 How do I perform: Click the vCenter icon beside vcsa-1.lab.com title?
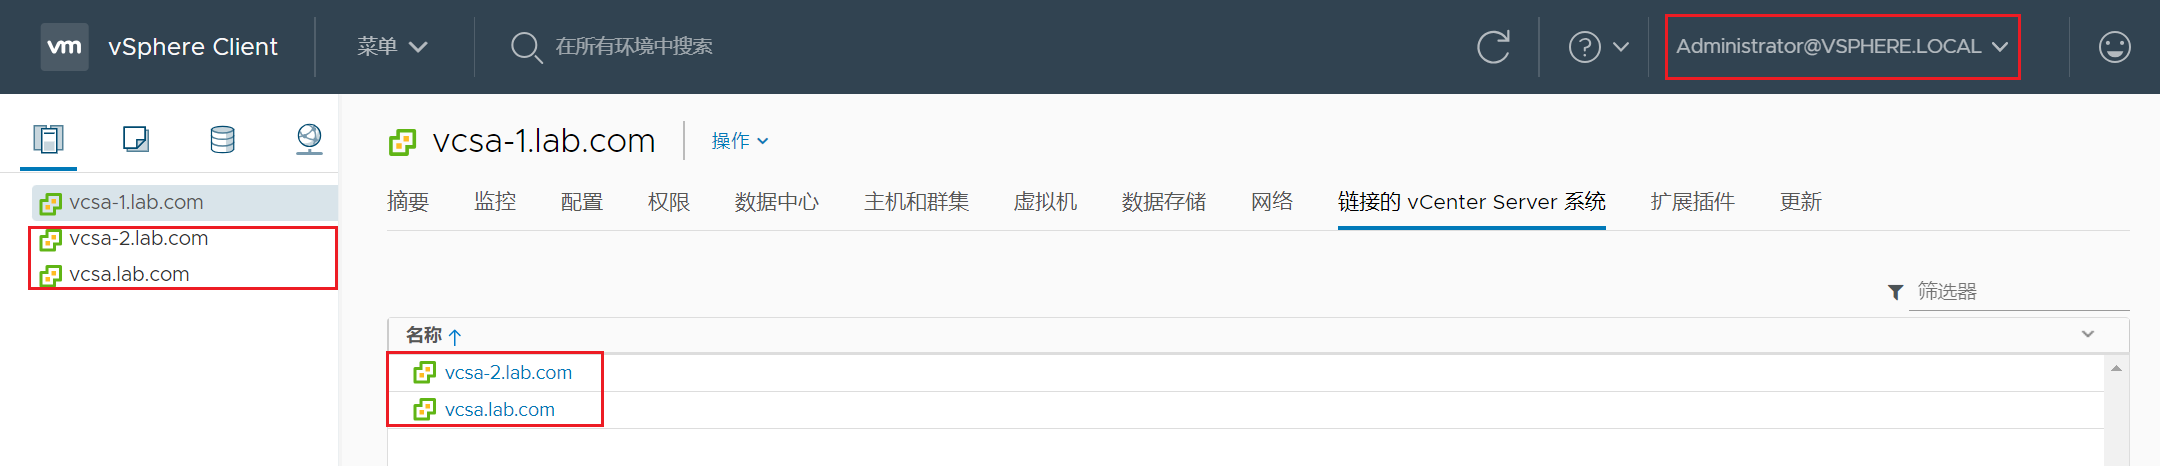(402, 142)
